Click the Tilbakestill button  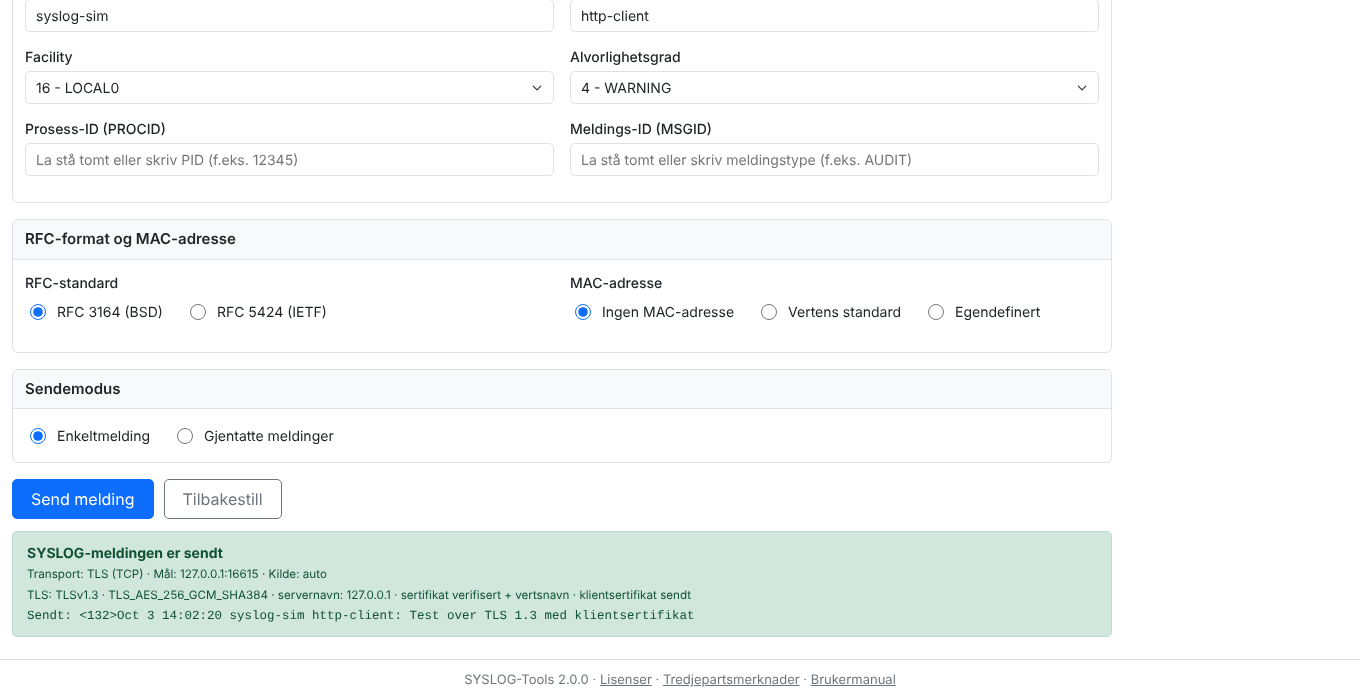pyautogui.click(x=223, y=499)
